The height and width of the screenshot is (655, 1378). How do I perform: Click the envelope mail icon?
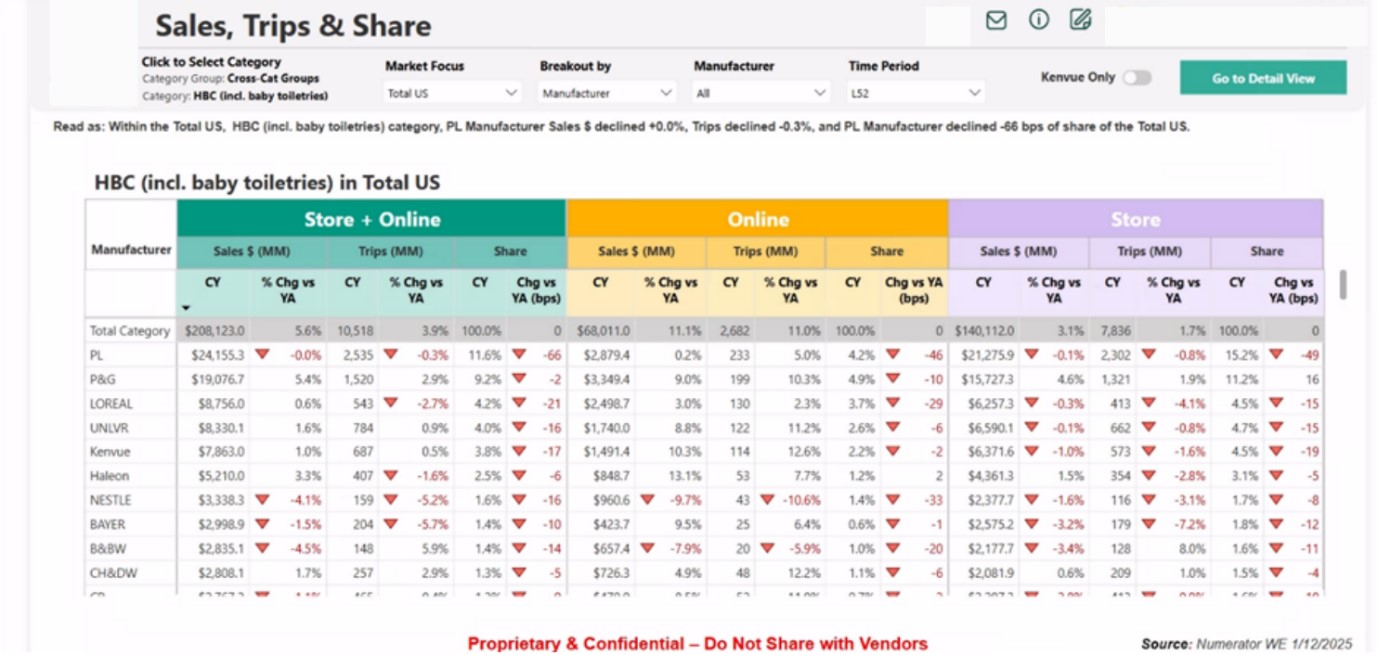(995, 20)
